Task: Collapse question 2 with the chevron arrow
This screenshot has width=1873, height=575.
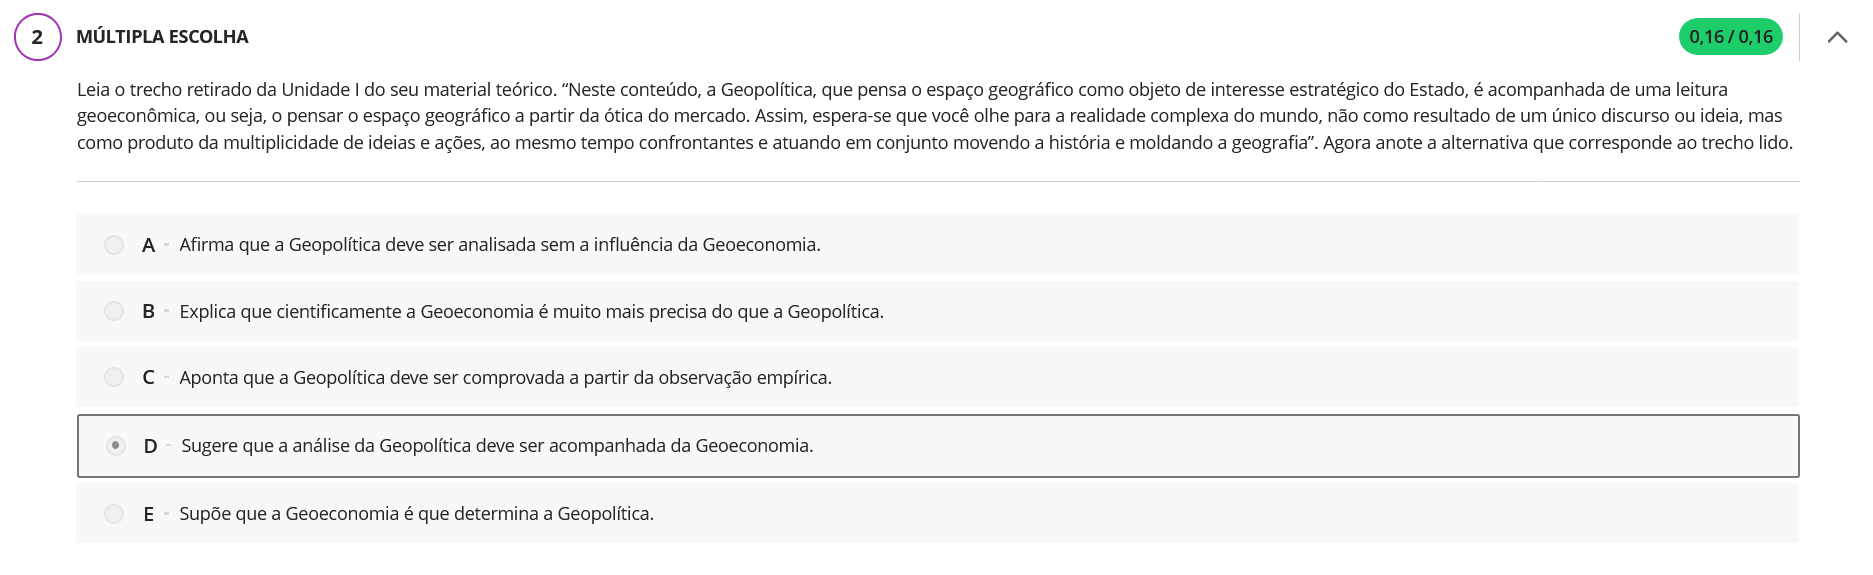Action: point(1837,37)
